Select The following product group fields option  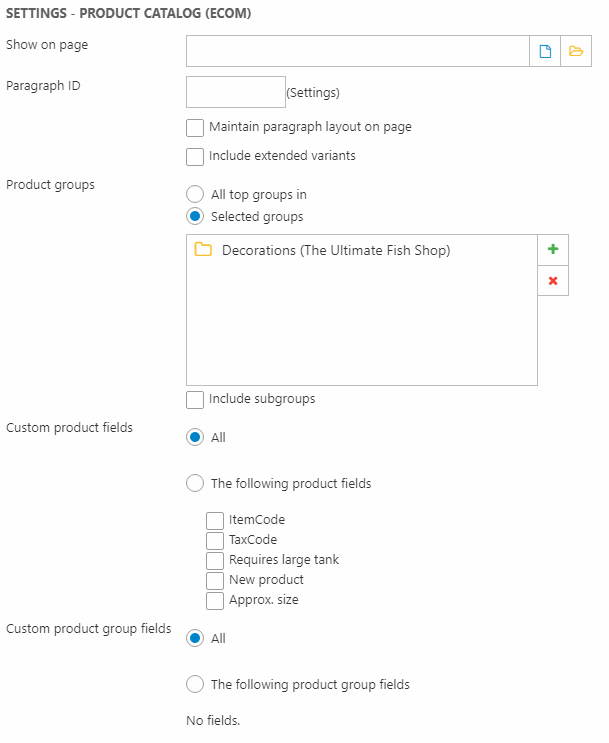click(196, 685)
